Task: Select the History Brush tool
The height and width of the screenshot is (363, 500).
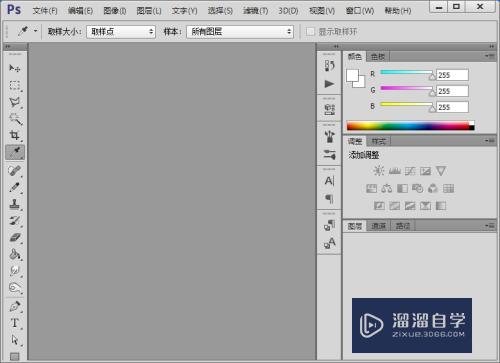Action: [15, 221]
